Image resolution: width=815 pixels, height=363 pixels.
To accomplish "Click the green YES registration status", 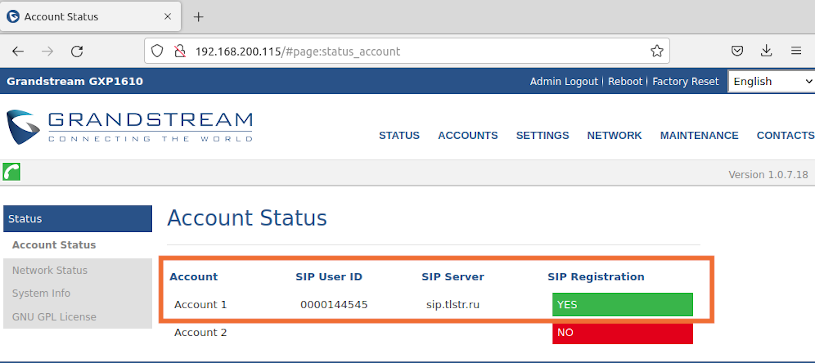I will pos(622,304).
